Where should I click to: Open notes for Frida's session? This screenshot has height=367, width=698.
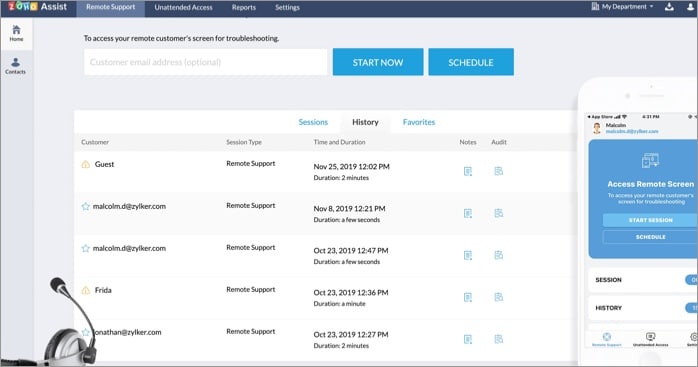click(x=468, y=297)
